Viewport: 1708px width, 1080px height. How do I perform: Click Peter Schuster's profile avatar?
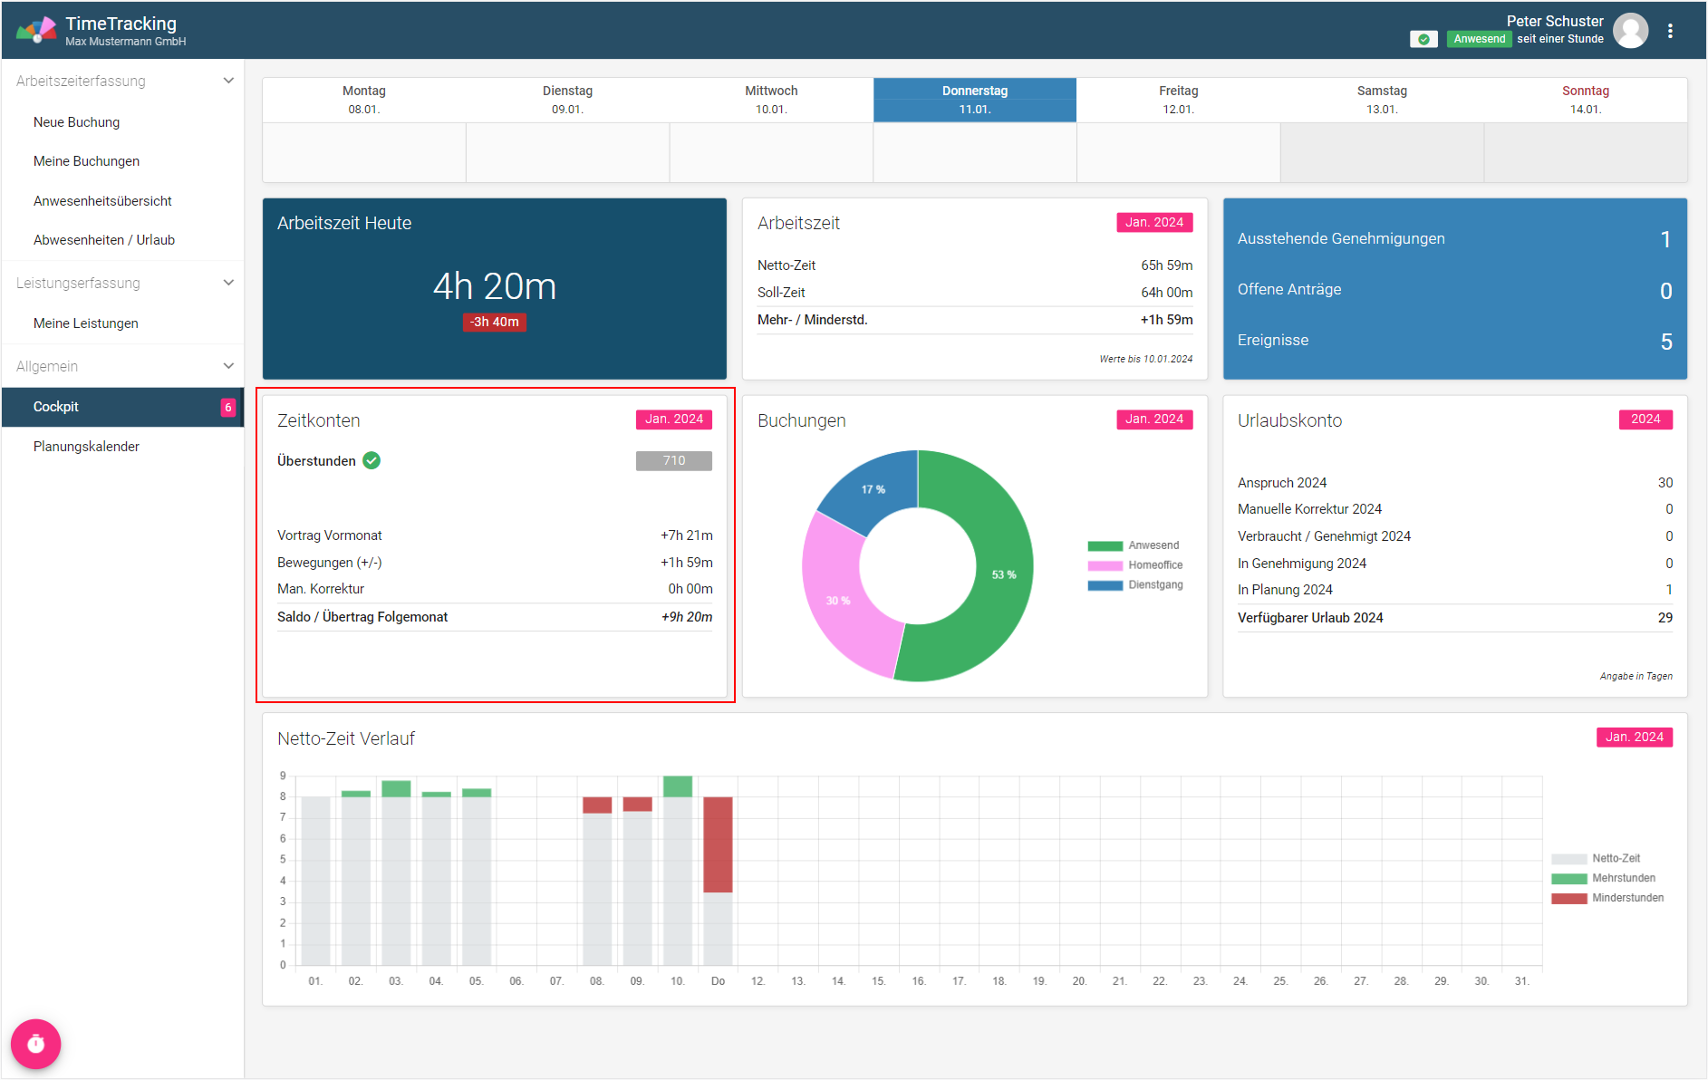(x=1630, y=31)
